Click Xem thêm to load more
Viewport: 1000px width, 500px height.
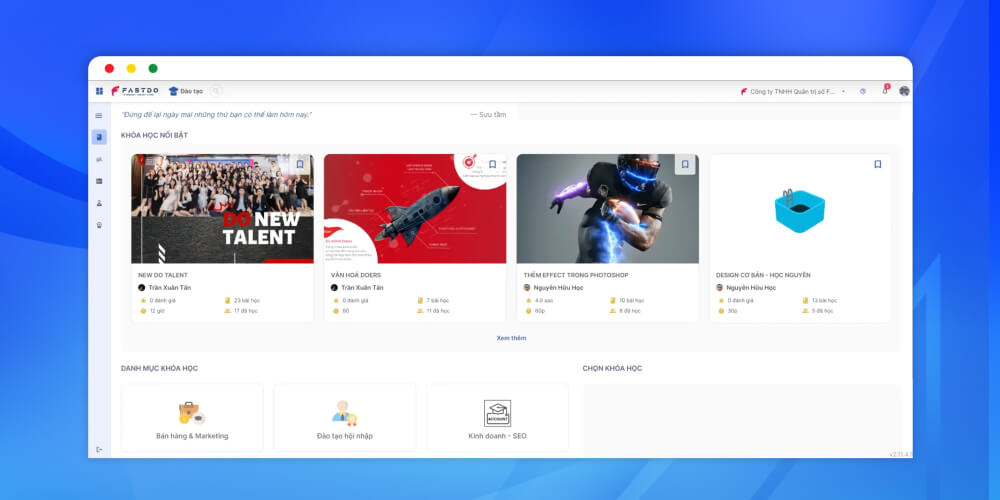(x=511, y=338)
